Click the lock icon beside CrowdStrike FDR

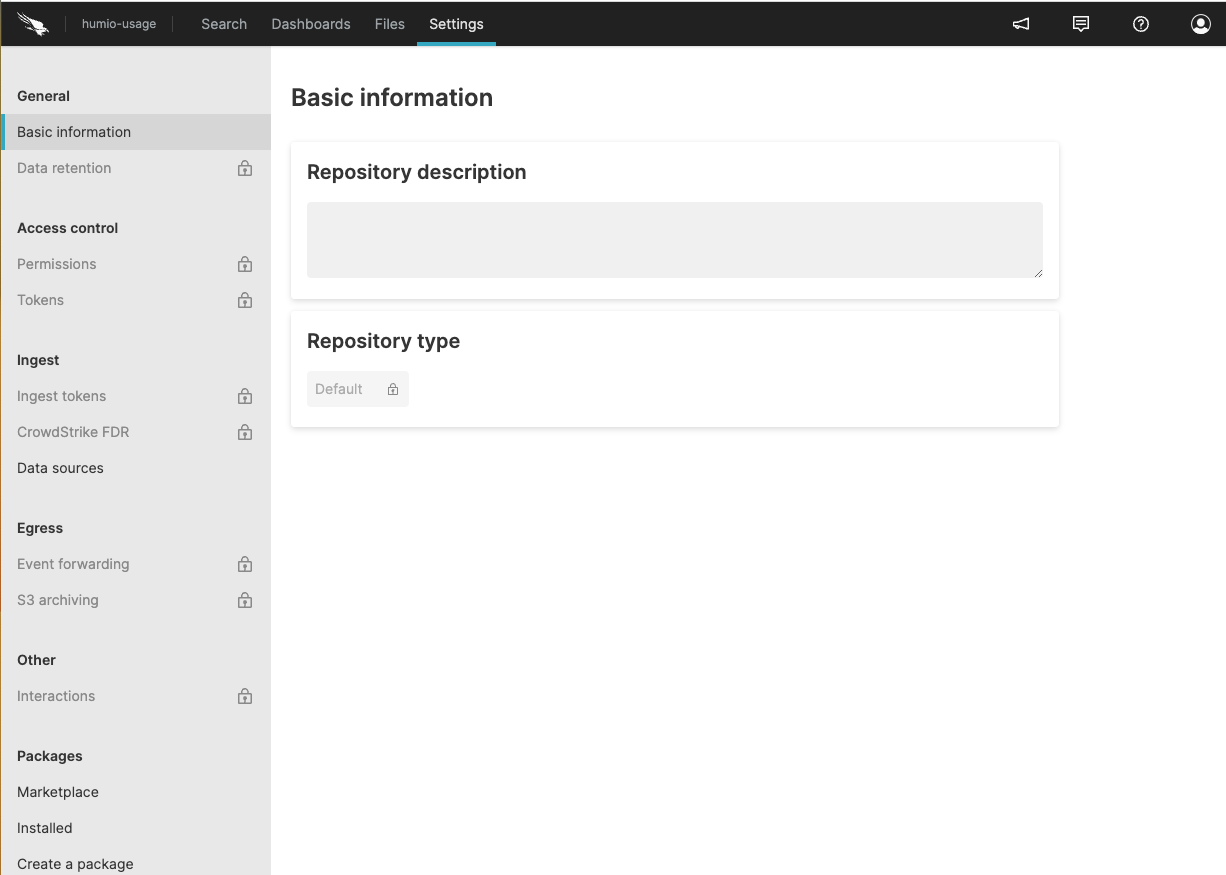coord(245,432)
